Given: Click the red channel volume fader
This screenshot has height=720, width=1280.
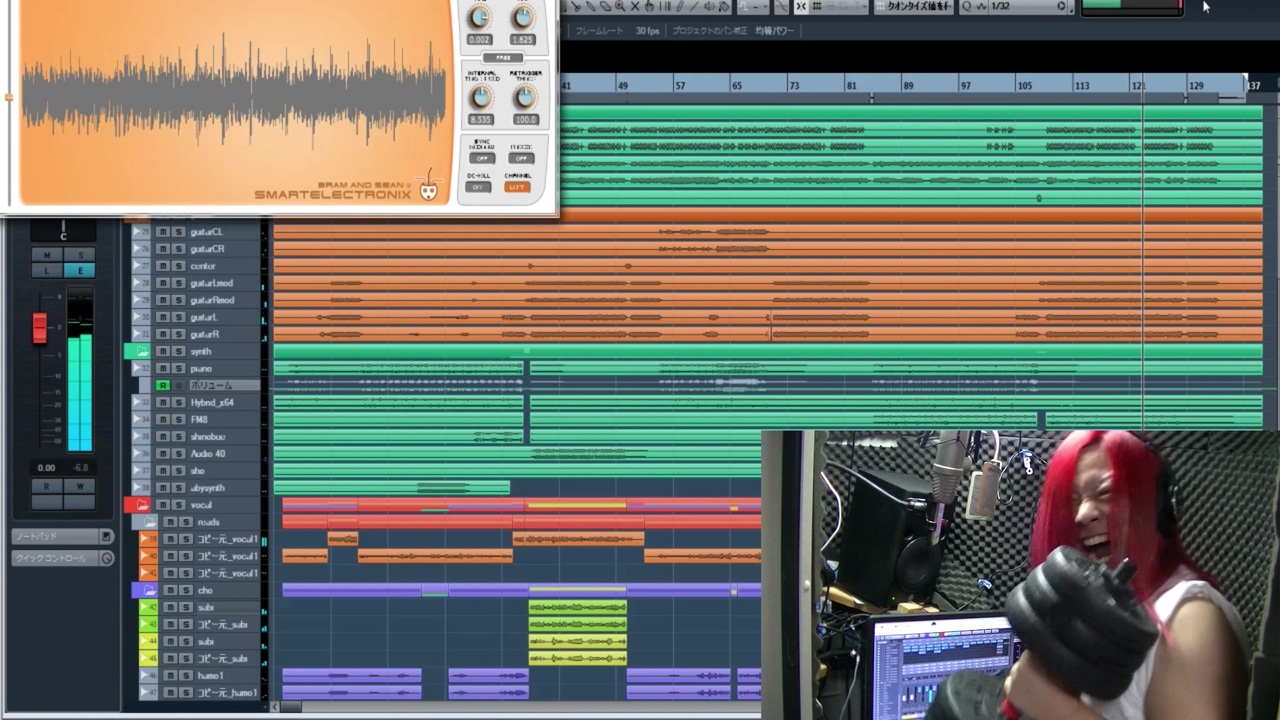Looking at the screenshot, I should [40, 328].
